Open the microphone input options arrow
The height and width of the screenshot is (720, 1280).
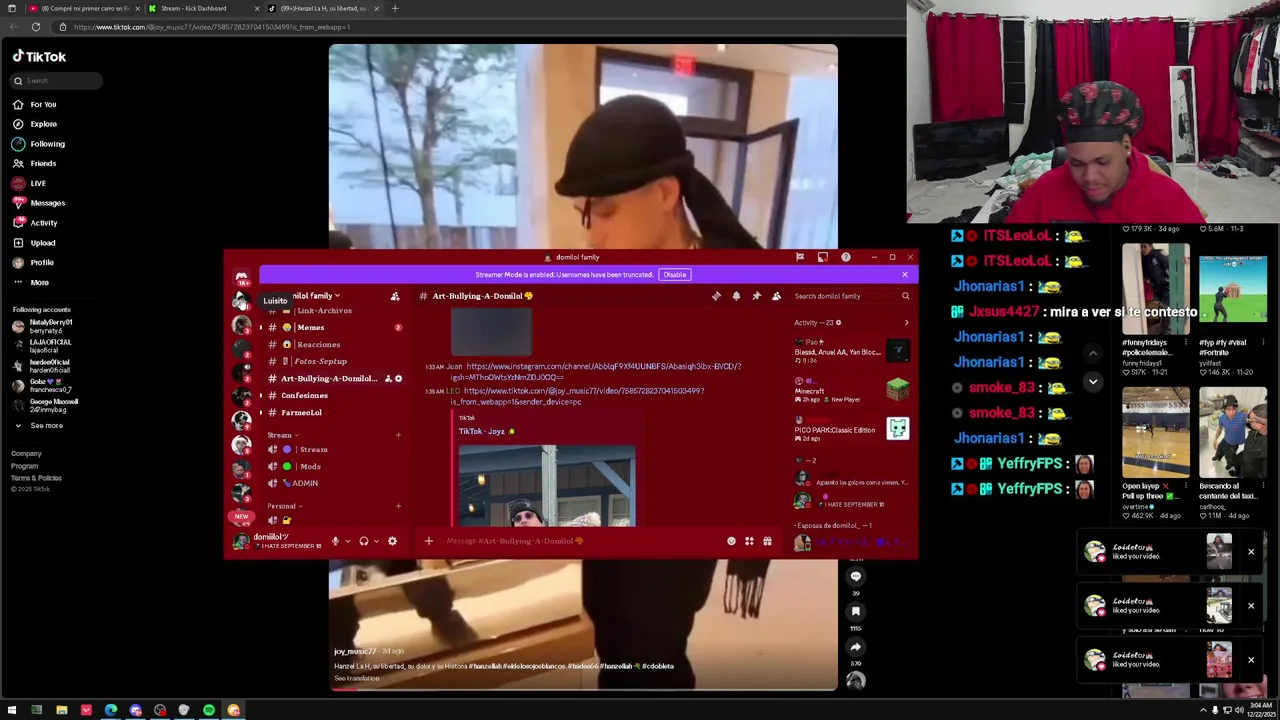click(x=348, y=541)
